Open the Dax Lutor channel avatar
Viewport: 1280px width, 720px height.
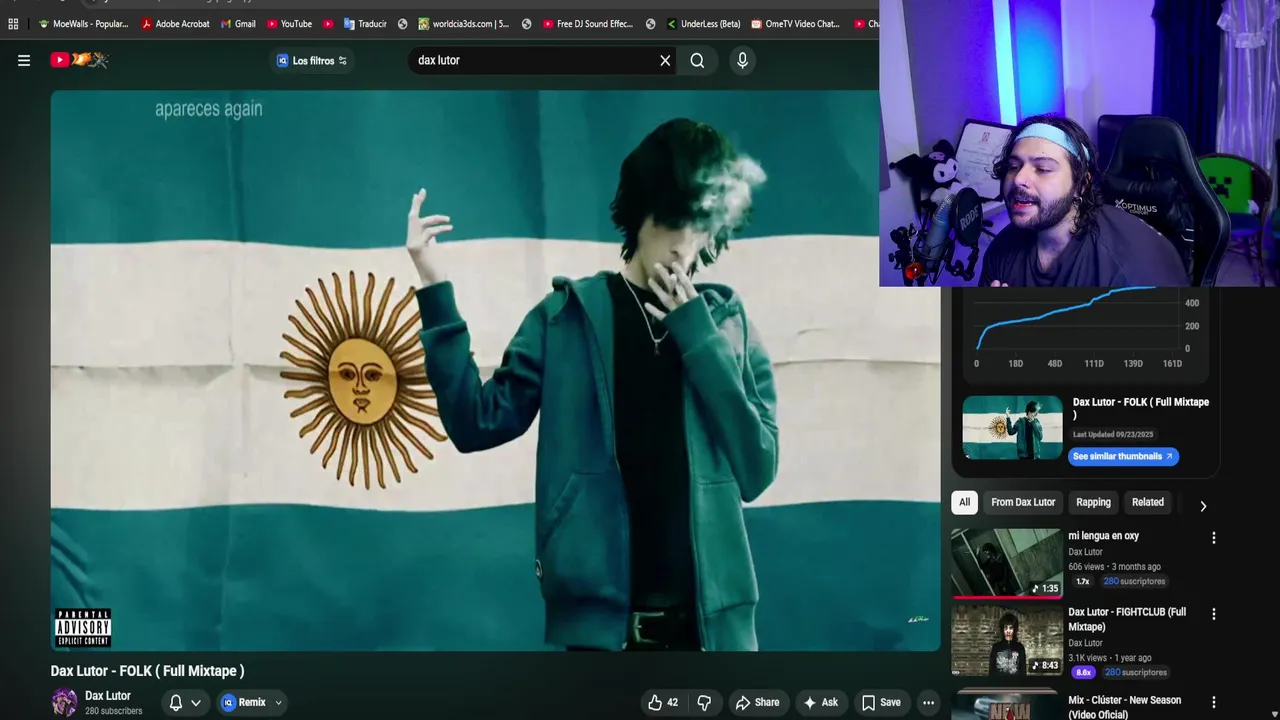point(64,702)
